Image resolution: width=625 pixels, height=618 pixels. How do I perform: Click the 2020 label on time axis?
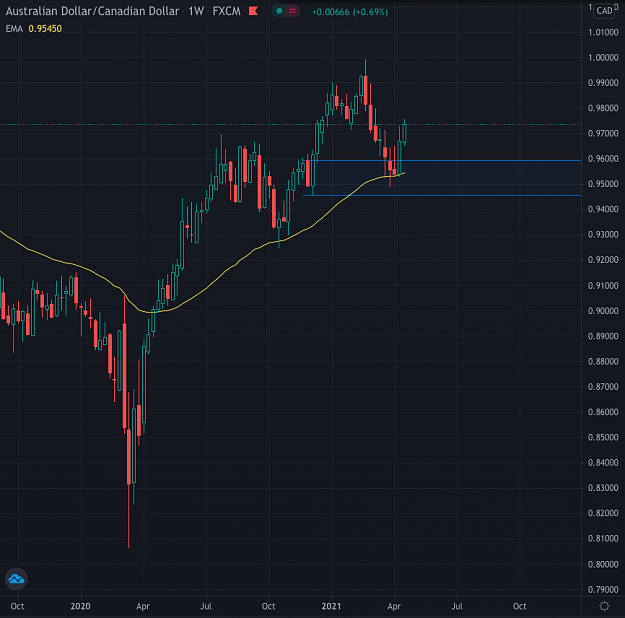(x=81, y=606)
